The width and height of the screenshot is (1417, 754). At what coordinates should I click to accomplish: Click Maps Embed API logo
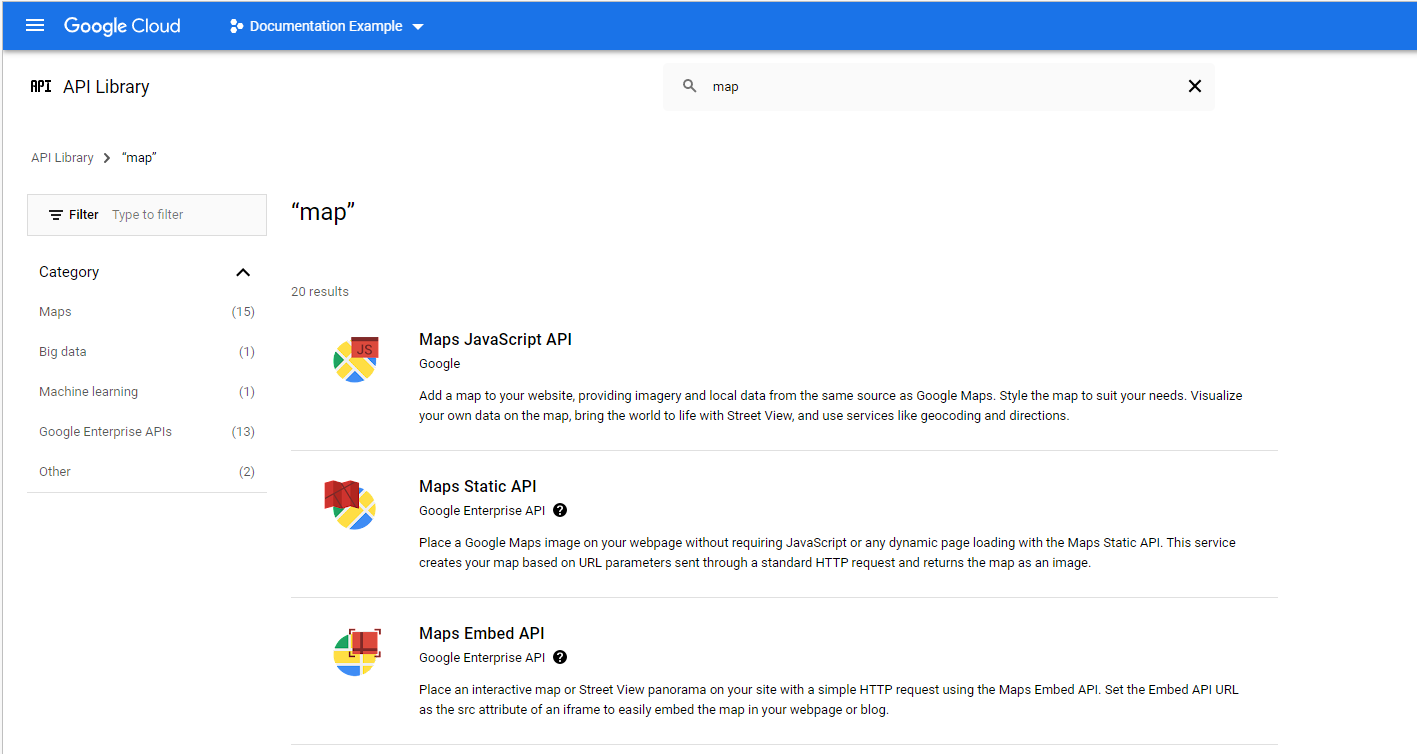point(356,652)
